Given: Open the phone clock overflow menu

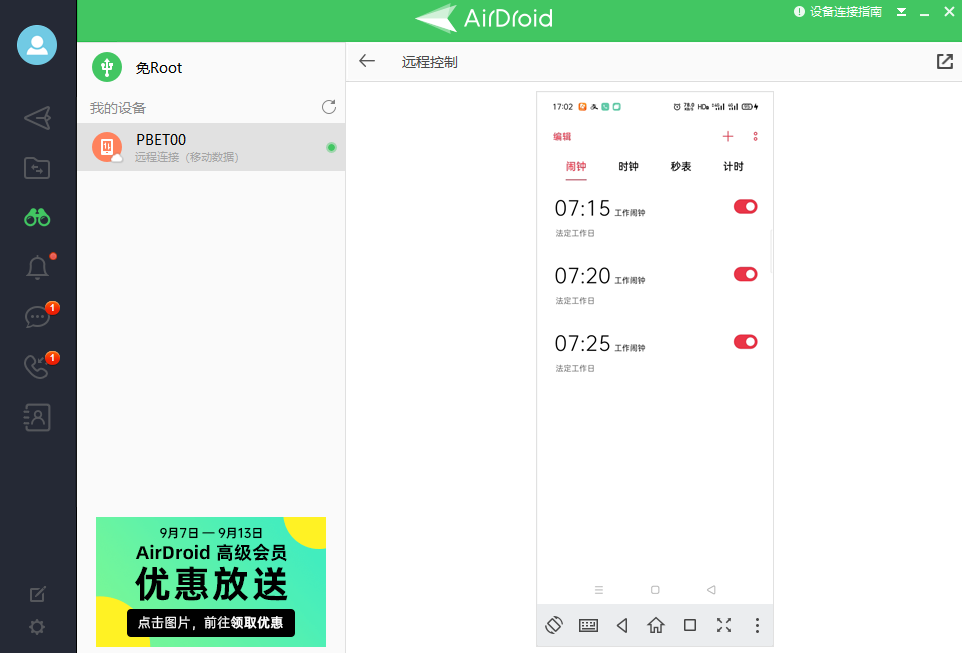Looking at the screenshot, I should click(x=755, y=136).
